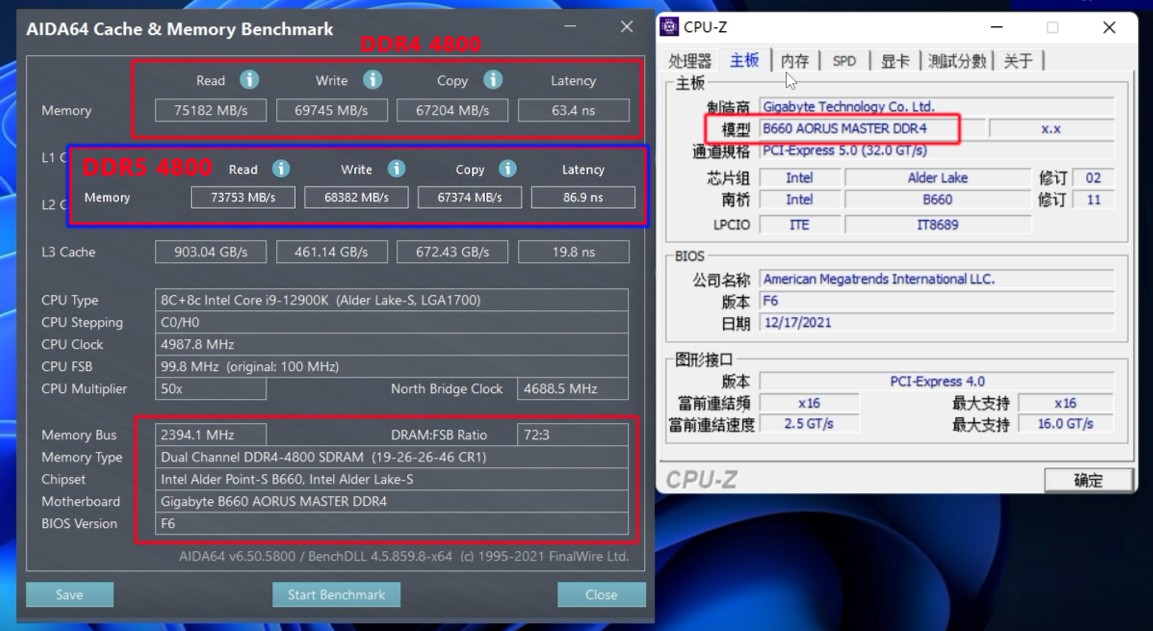This screenshot has width=1153, height=631.
Task: Click the BIOS version F6 field in CPU-Z
Action: [937, 300]
